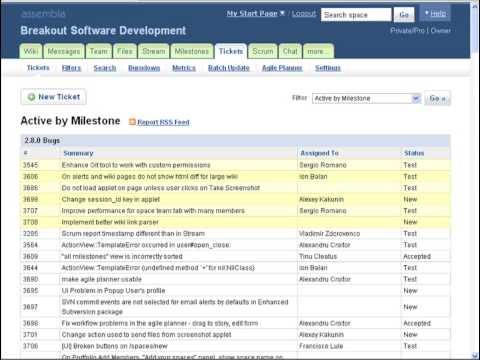
Task: Open the Scrum tab
Action: (263, 51)
